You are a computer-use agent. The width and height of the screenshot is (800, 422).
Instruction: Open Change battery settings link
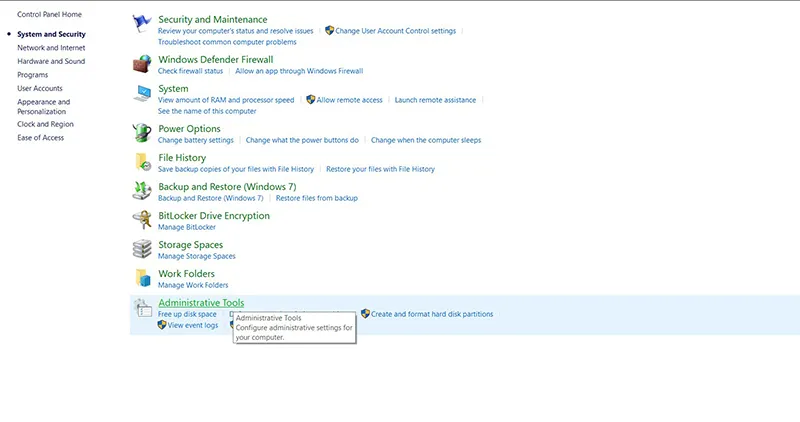pyautogui.click(x=196, y=140)
